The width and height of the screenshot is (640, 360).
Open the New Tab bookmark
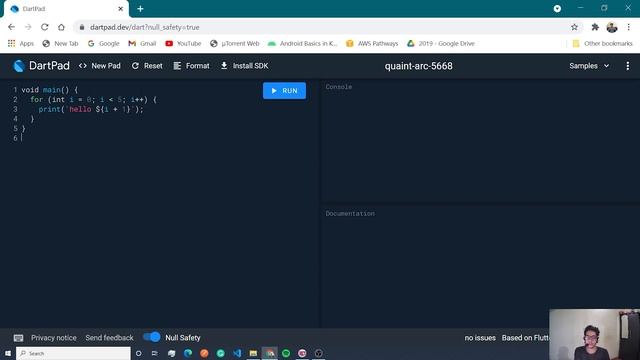[60, 43]
